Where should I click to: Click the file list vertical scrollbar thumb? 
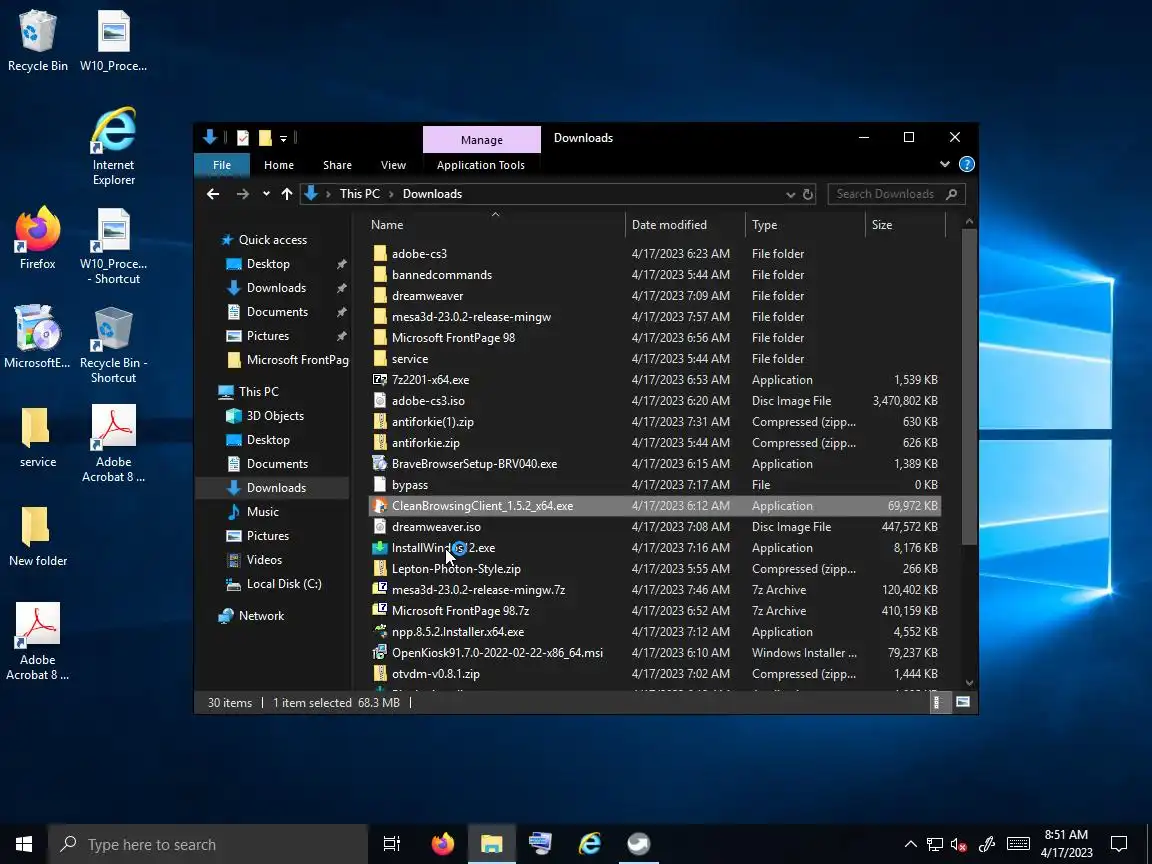[x=969, y=387]
